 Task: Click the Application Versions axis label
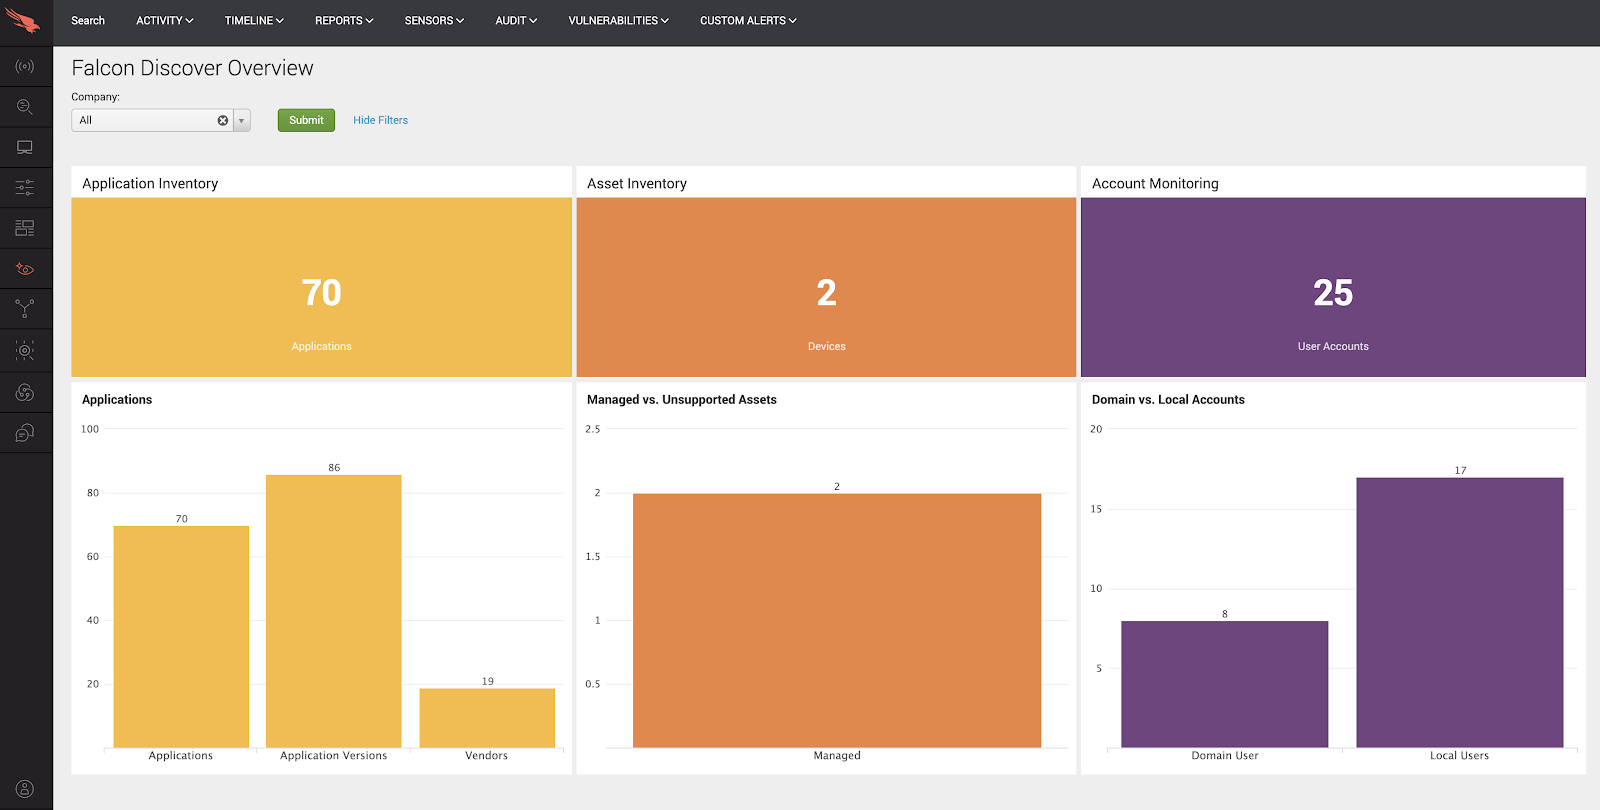334,756
